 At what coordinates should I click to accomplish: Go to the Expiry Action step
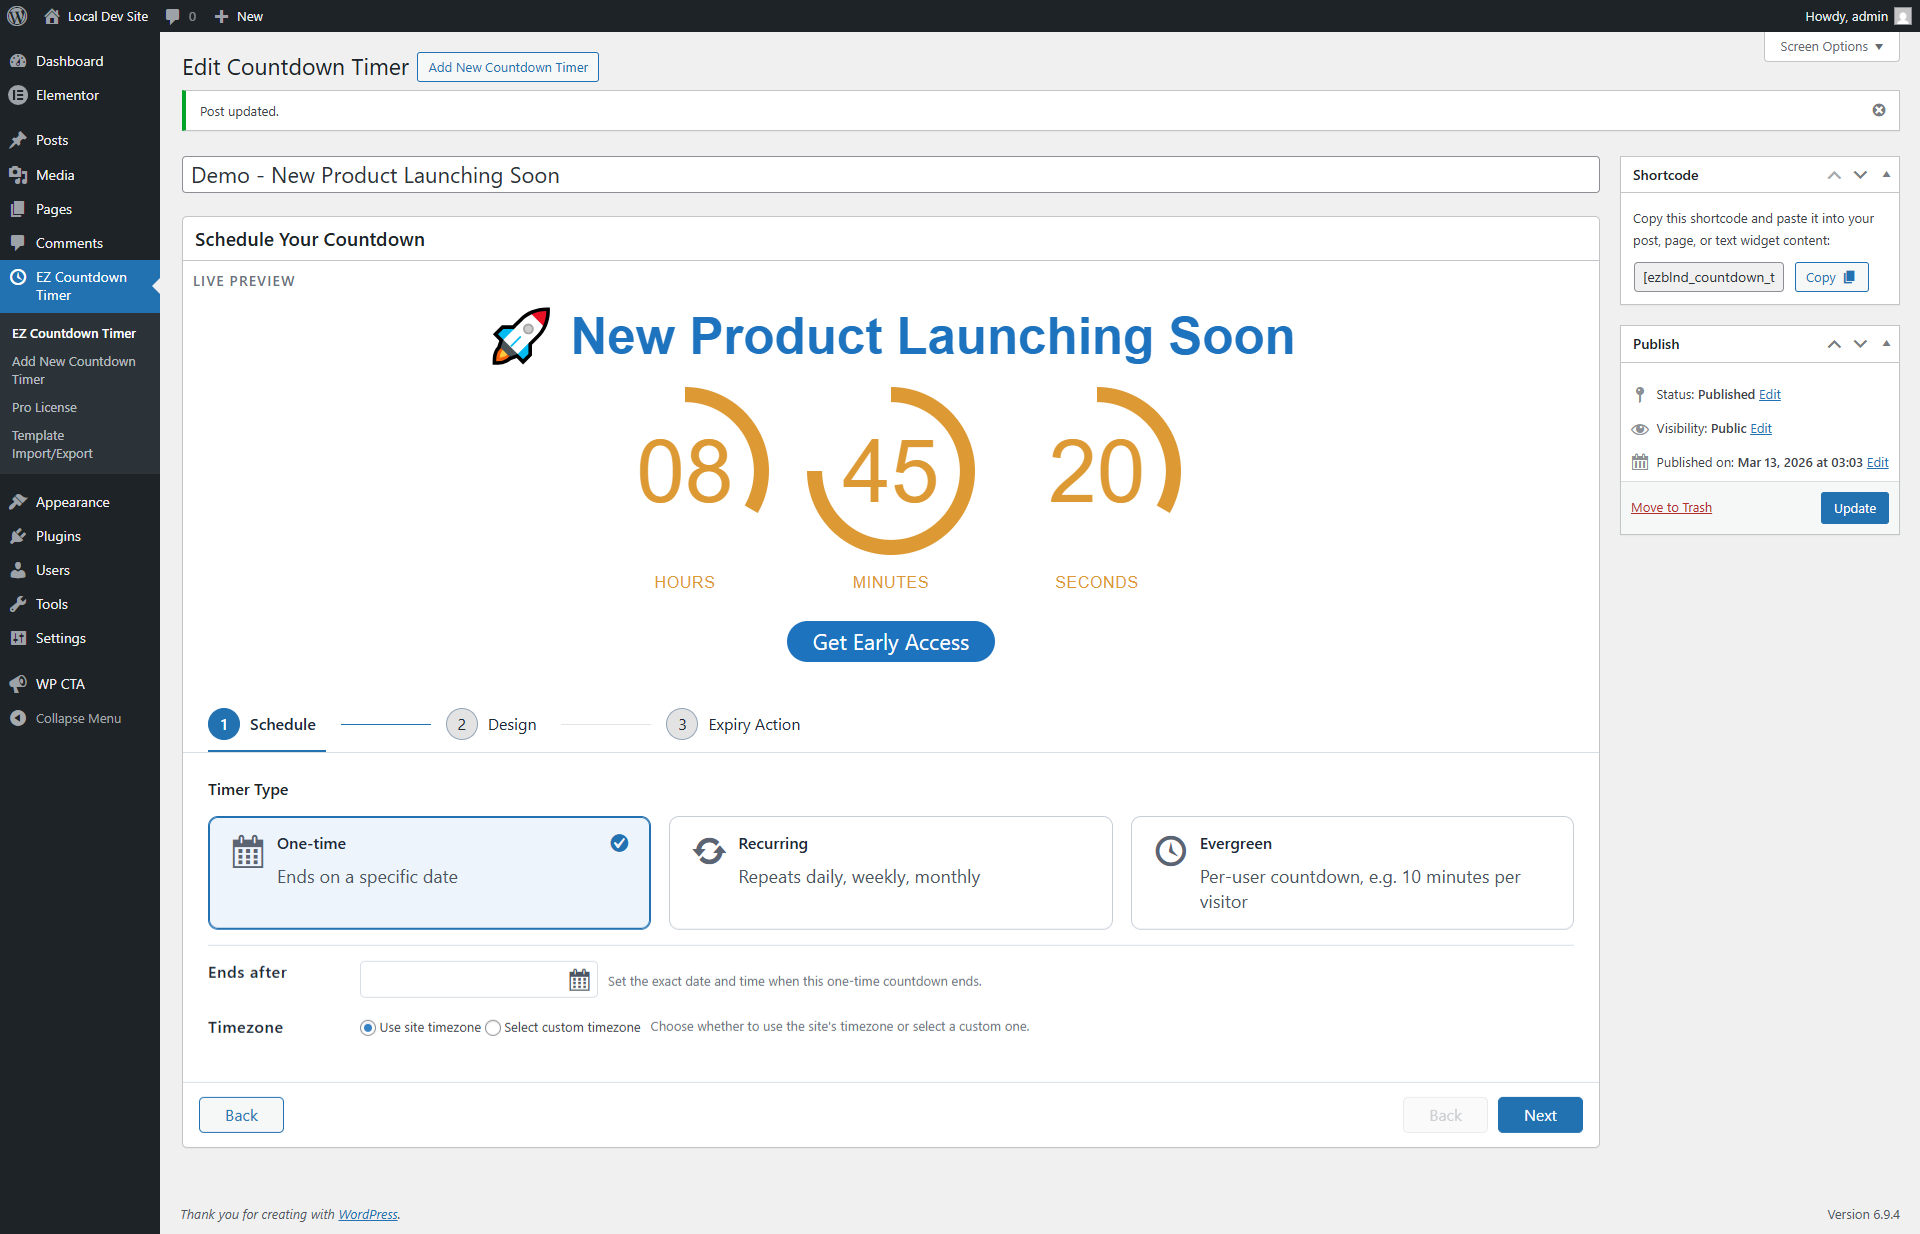[734, 724]
